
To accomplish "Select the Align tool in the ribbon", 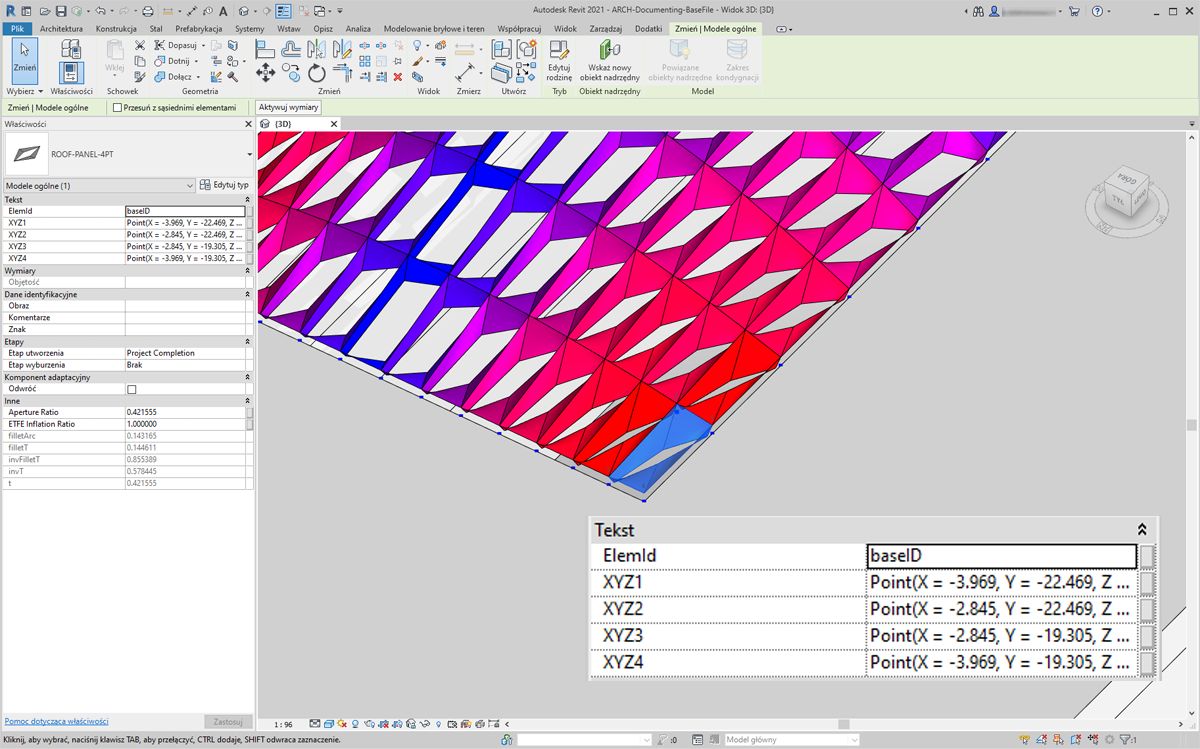I will pyautogui.click(x=266, y=48).
